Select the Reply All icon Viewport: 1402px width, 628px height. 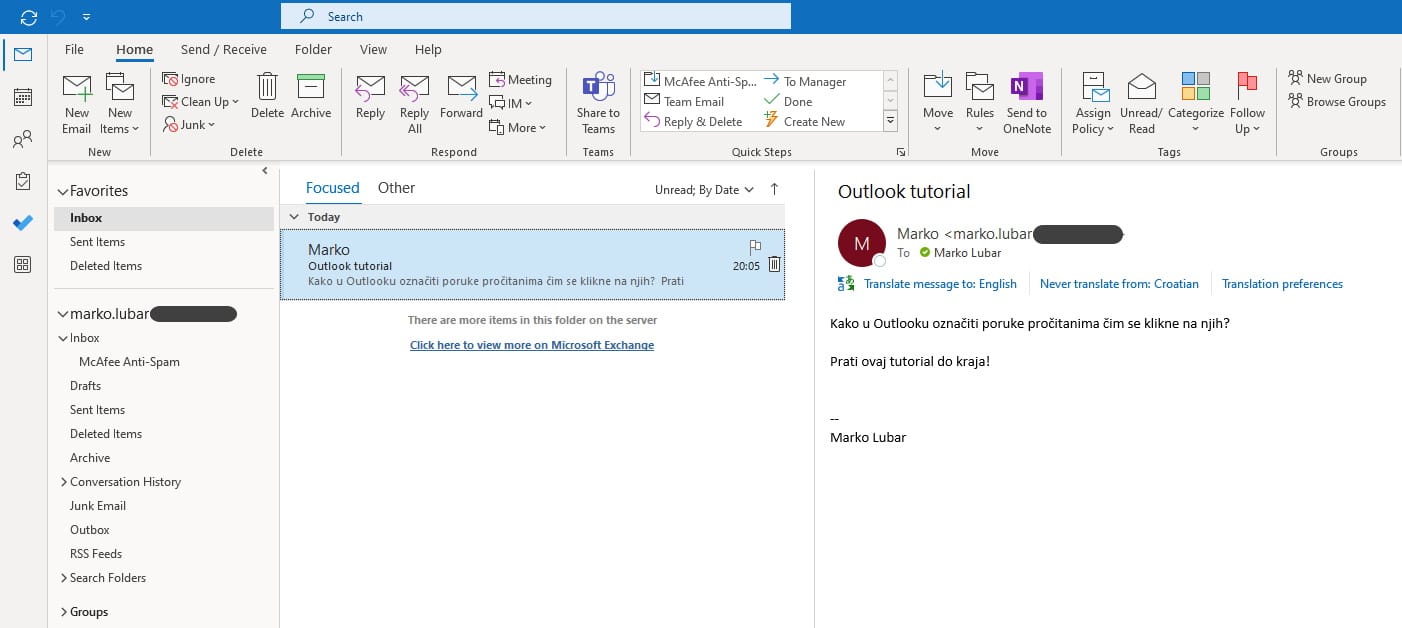pos(414,100)
